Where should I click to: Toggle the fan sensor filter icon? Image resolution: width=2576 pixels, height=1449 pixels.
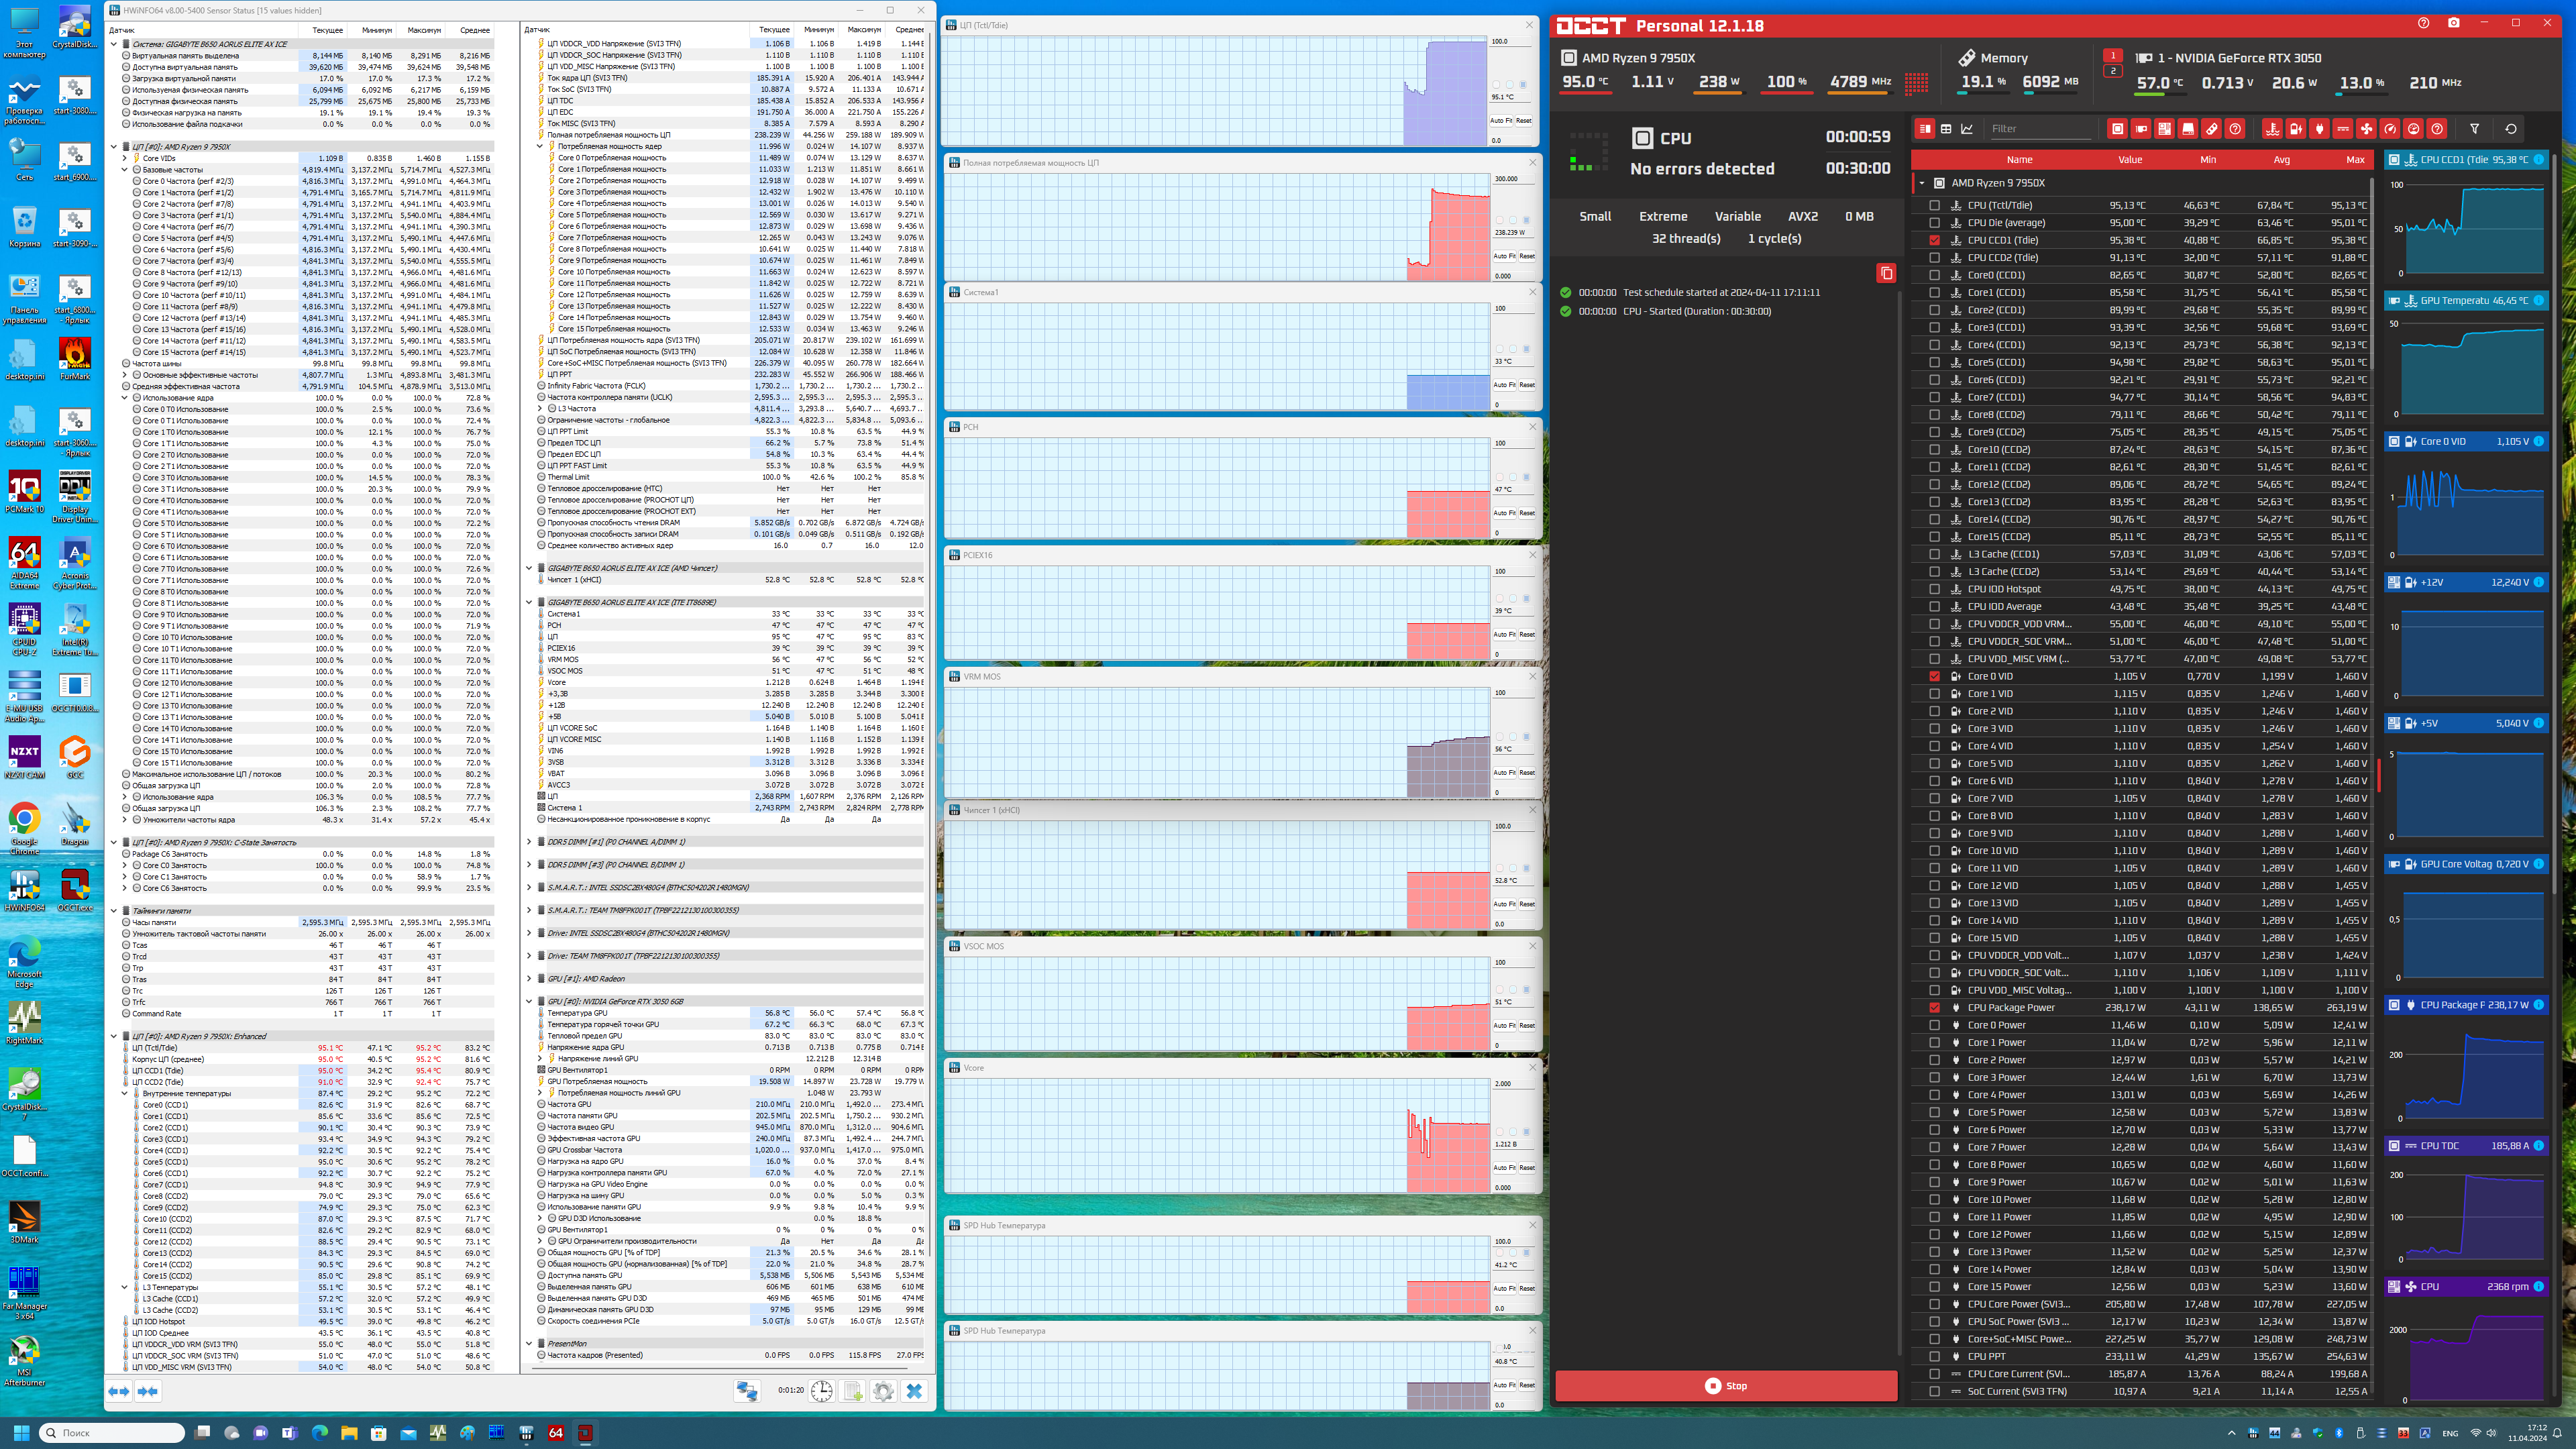point(2366,129)
